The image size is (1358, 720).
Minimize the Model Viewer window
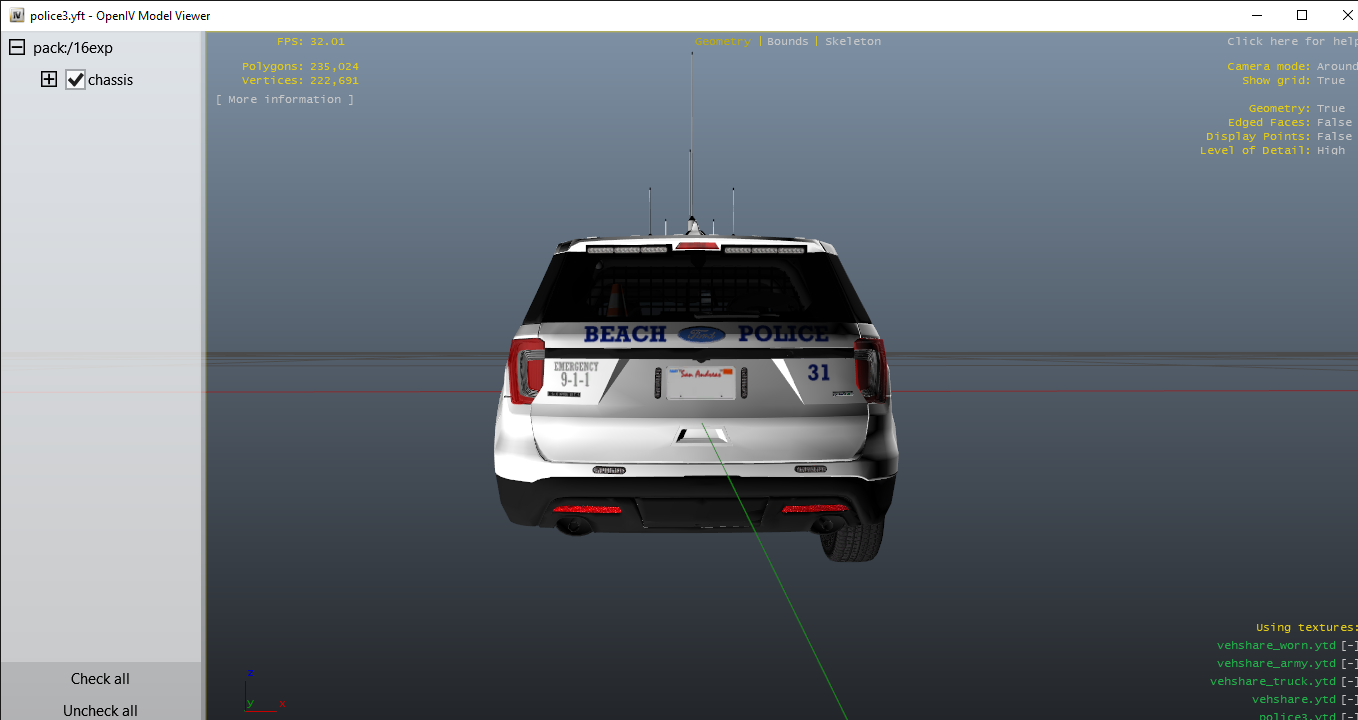pos(1255,15)
